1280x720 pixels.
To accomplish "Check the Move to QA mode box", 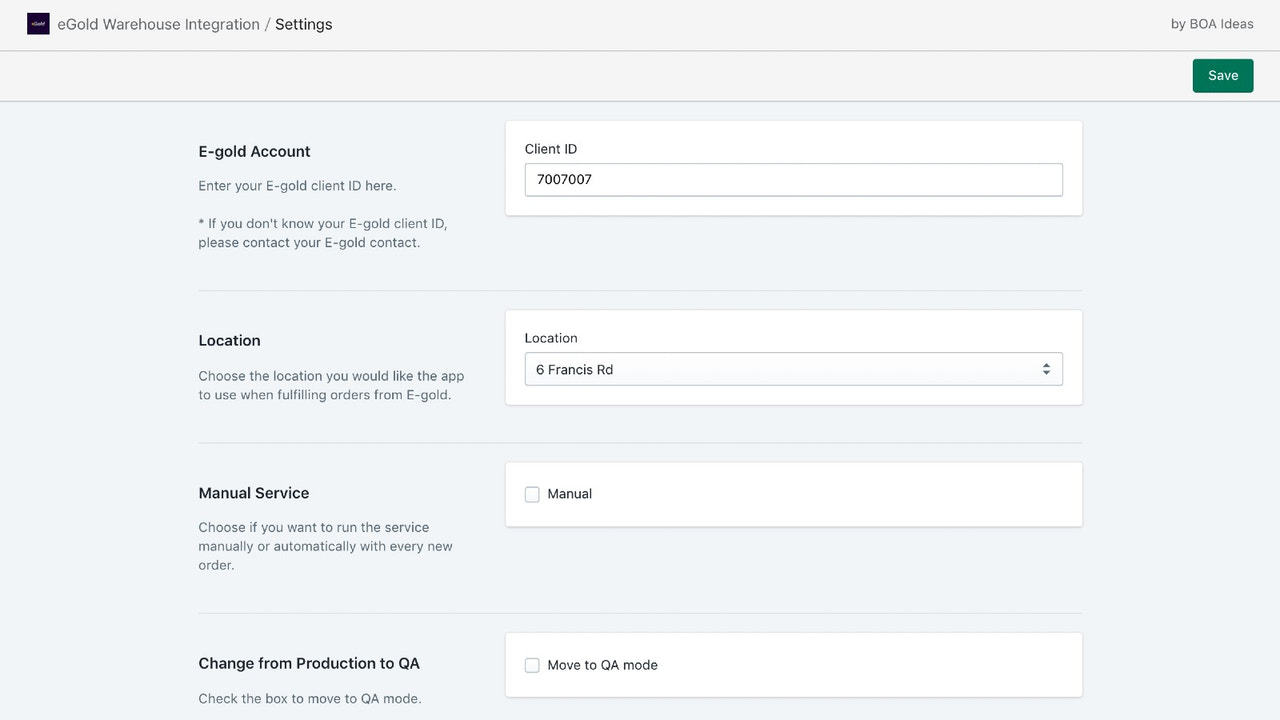I will 532,664.
